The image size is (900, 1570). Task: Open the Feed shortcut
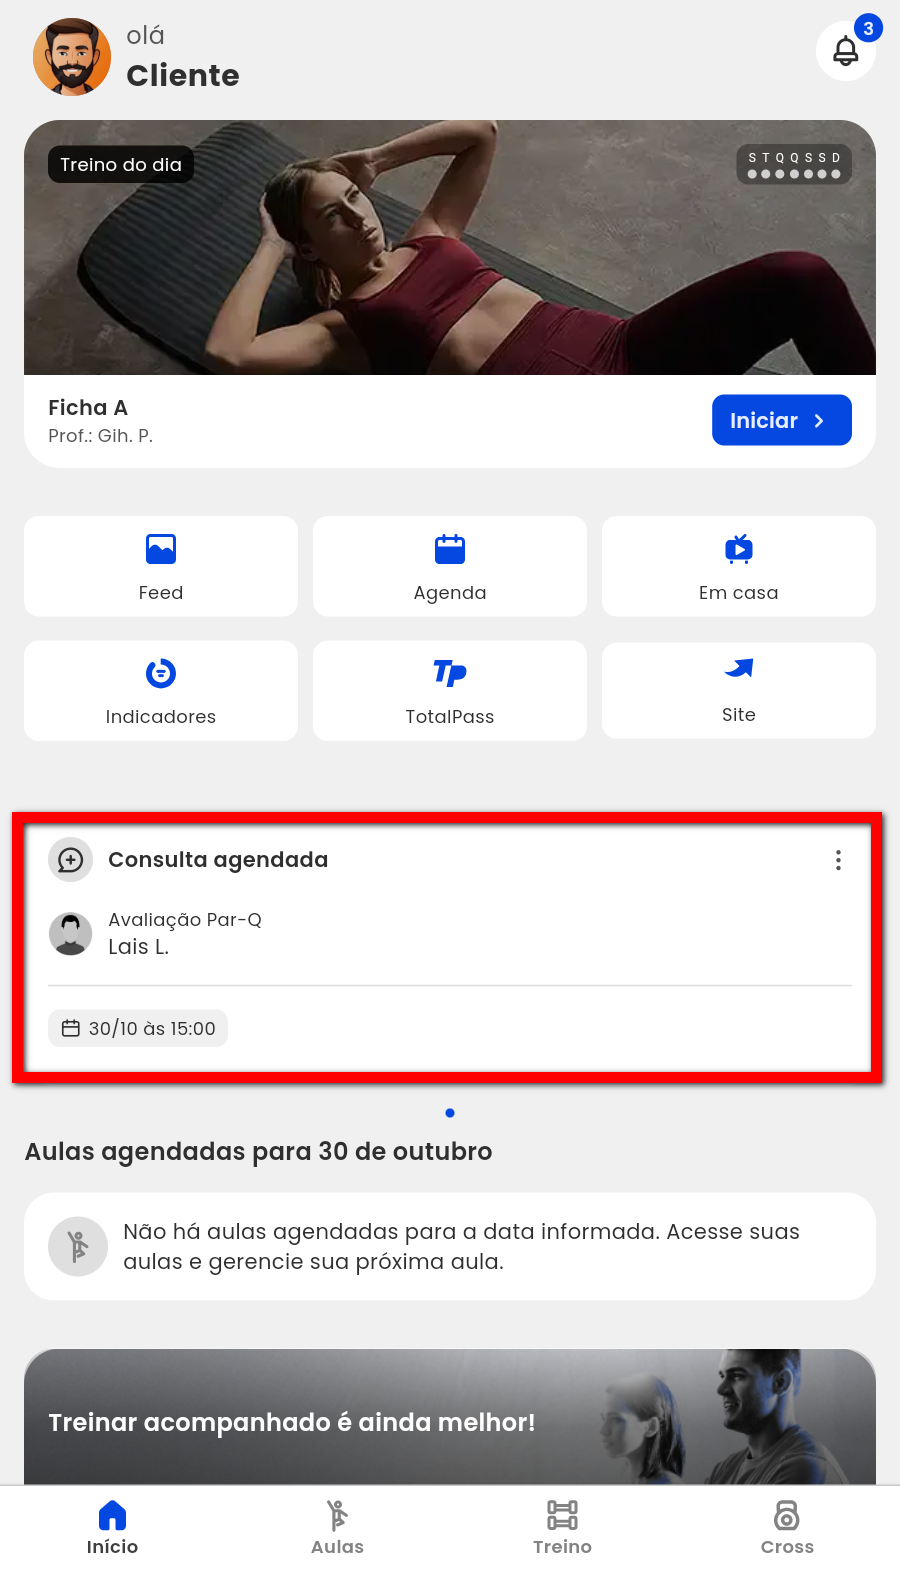coord(161,566)
